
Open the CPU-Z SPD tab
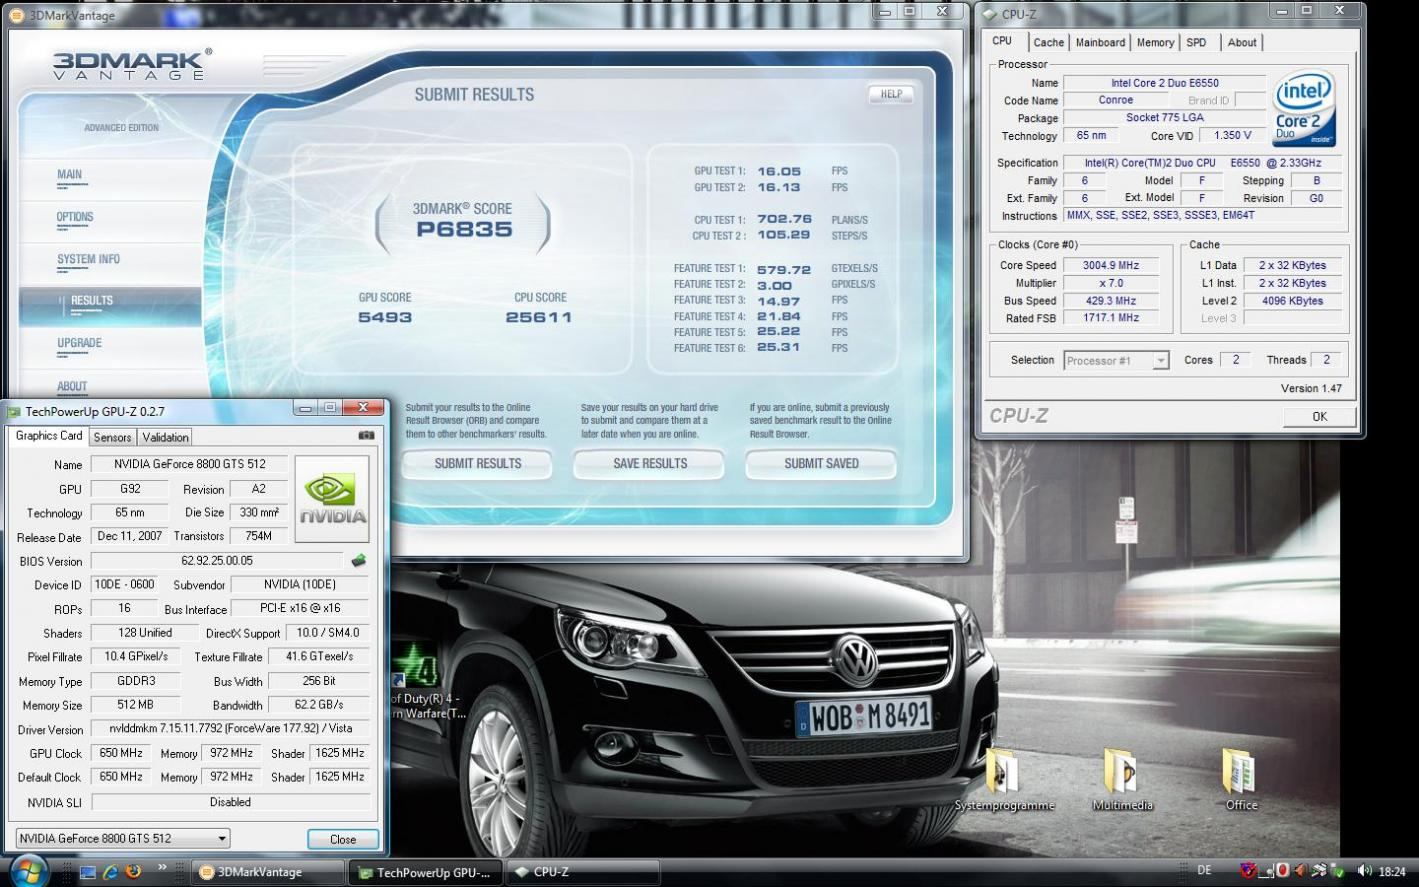tap(1196, 42)
